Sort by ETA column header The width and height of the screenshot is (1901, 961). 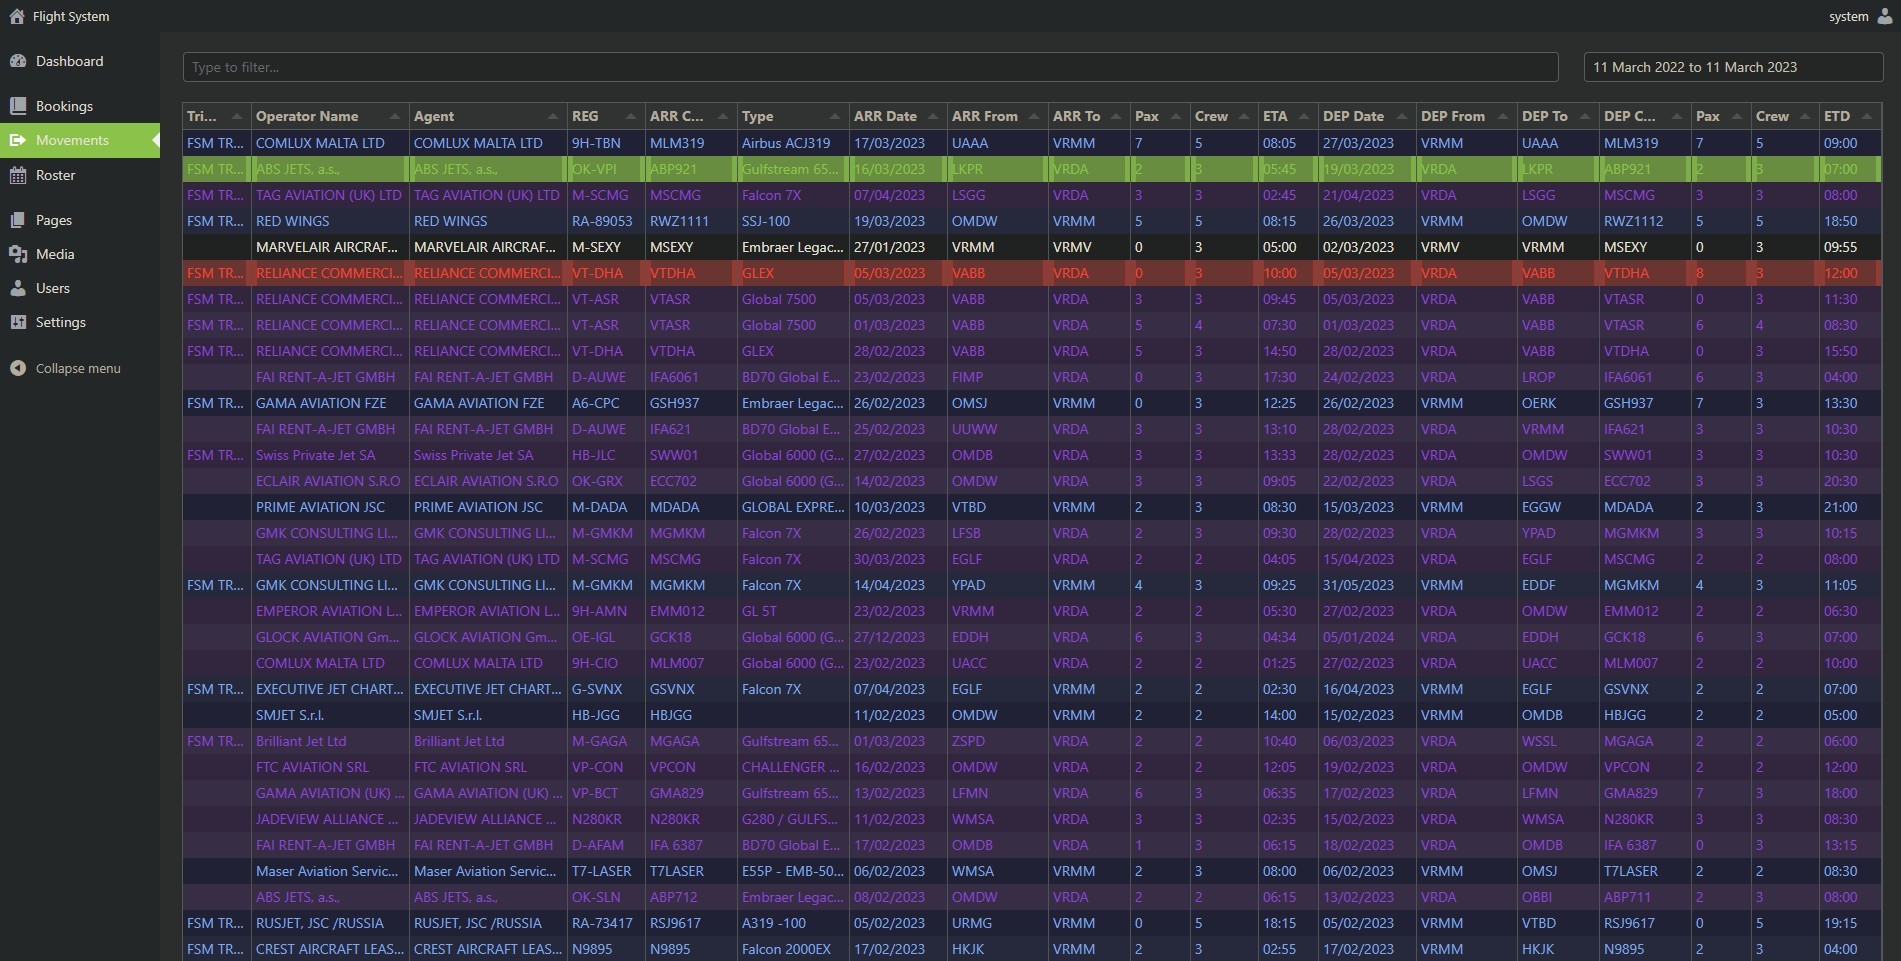coord(1287,116)
